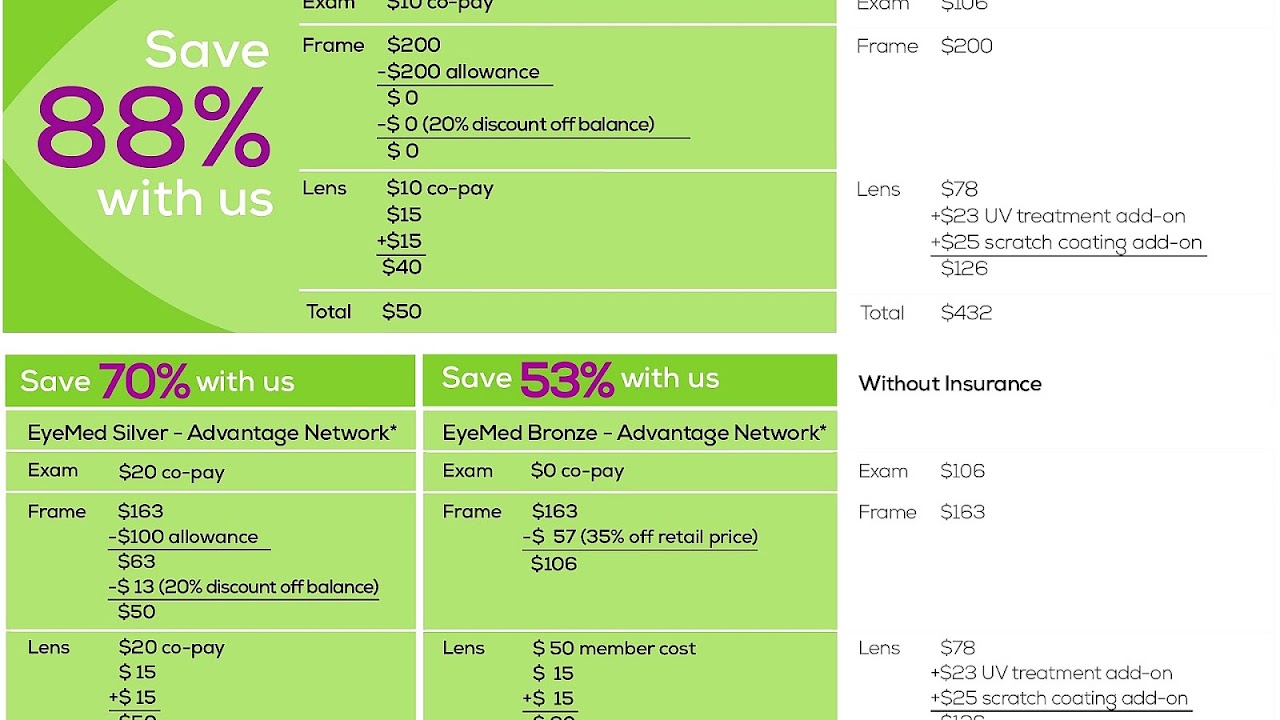Select the EyeMed Bronze - Advantage Network heading

634,433
